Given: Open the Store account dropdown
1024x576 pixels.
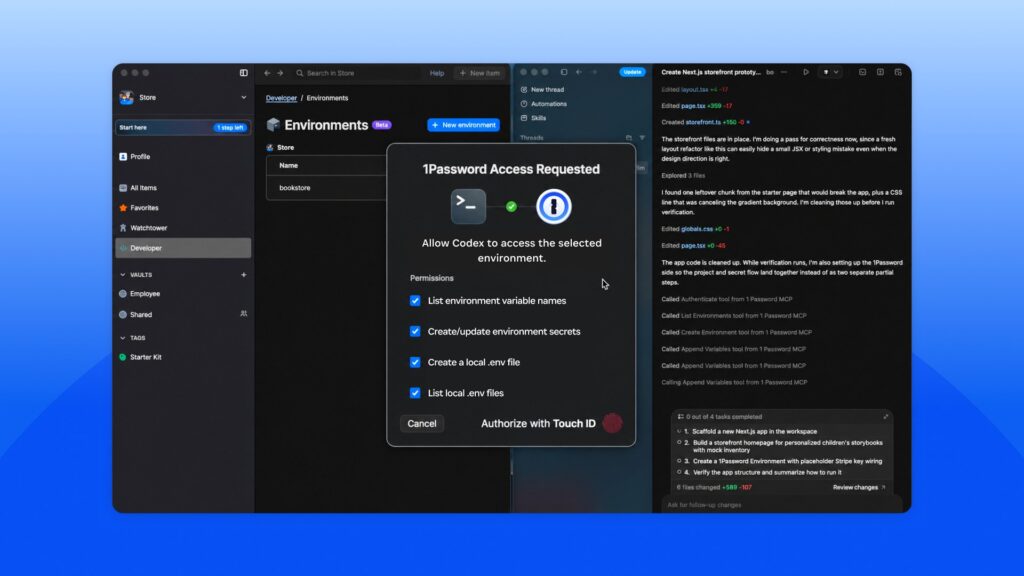Looking at the screenshot, I should point(244,97).
